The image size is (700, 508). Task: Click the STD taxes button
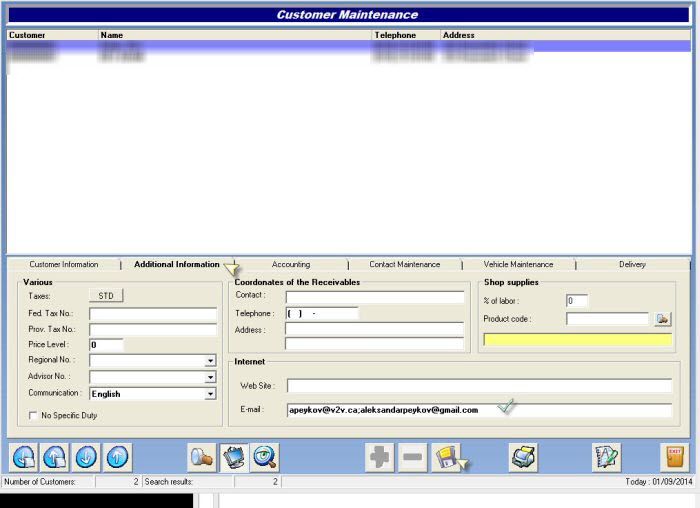click(106, 296)
